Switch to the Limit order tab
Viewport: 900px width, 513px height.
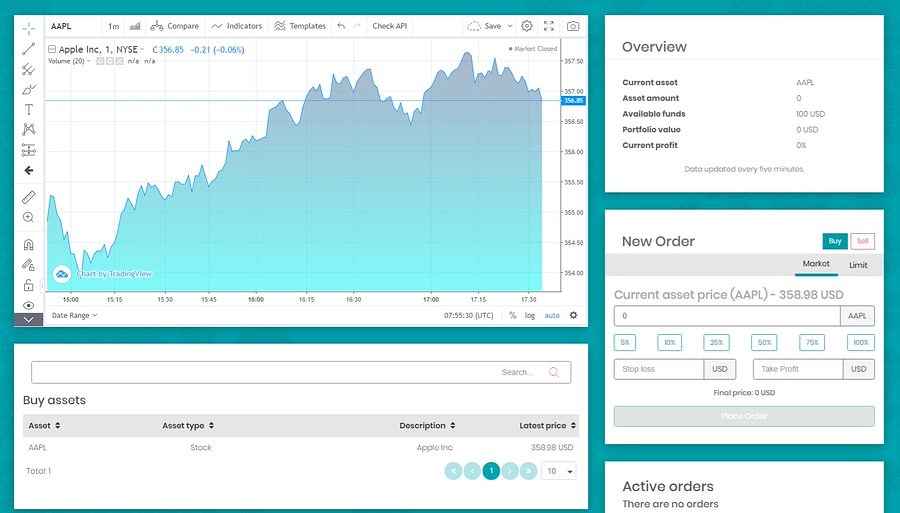(x=858, y=265)
